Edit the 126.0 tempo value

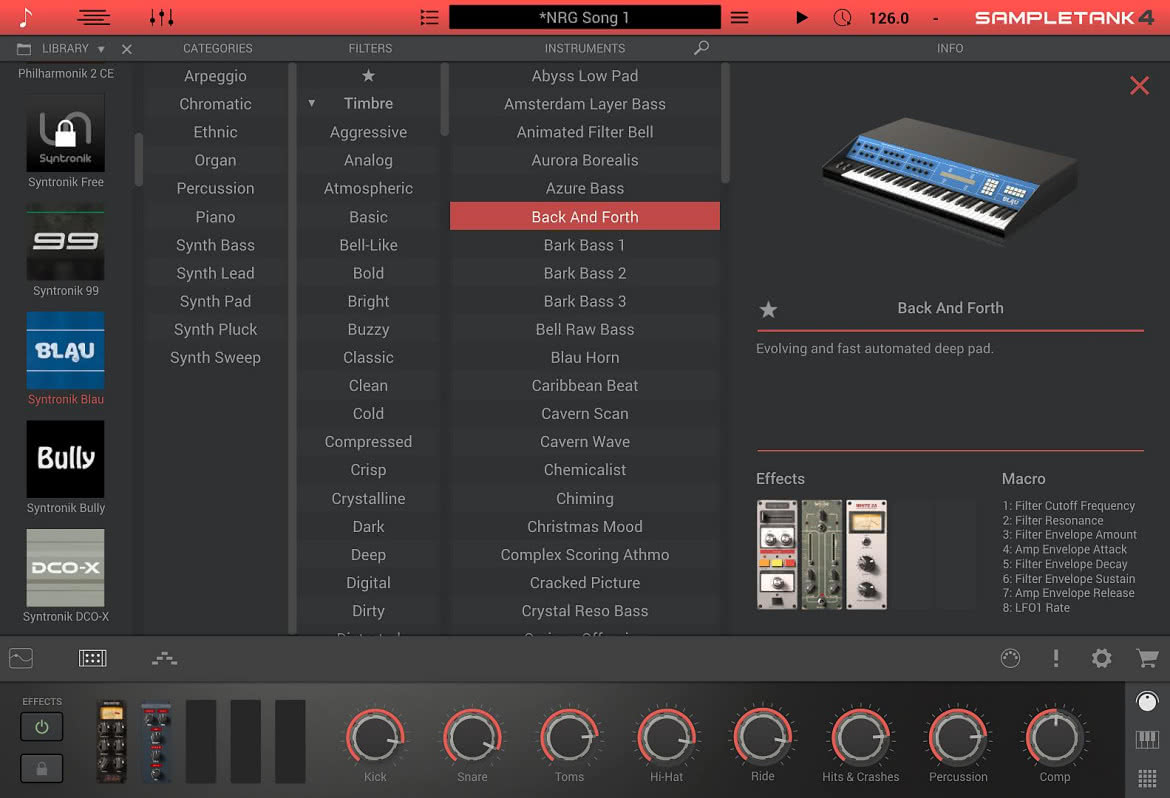pos(889,18)
